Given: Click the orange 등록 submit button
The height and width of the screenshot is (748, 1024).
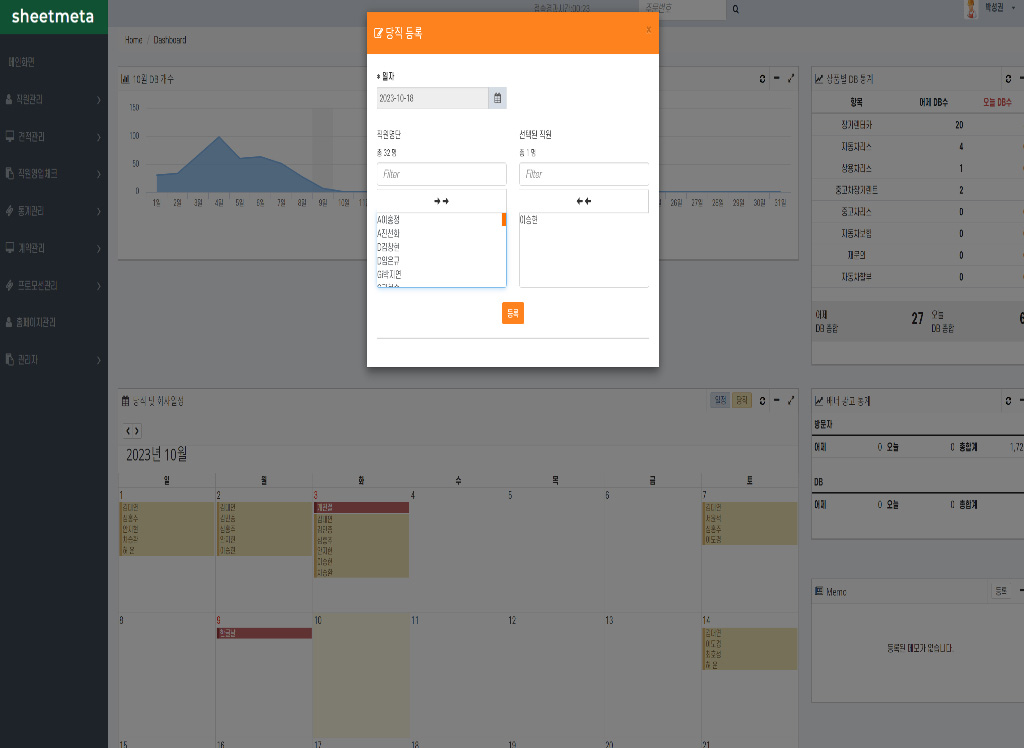Looking at the screenshot, I should click(512, 313).
